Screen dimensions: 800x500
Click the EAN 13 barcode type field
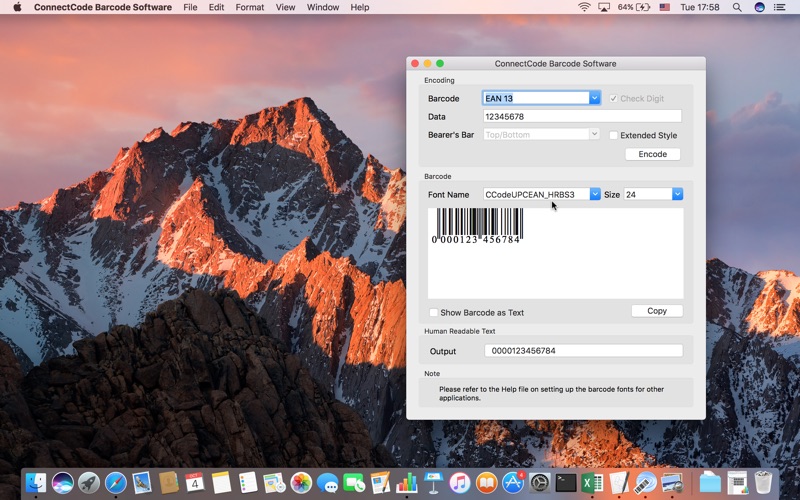click(x=536, y=98)
